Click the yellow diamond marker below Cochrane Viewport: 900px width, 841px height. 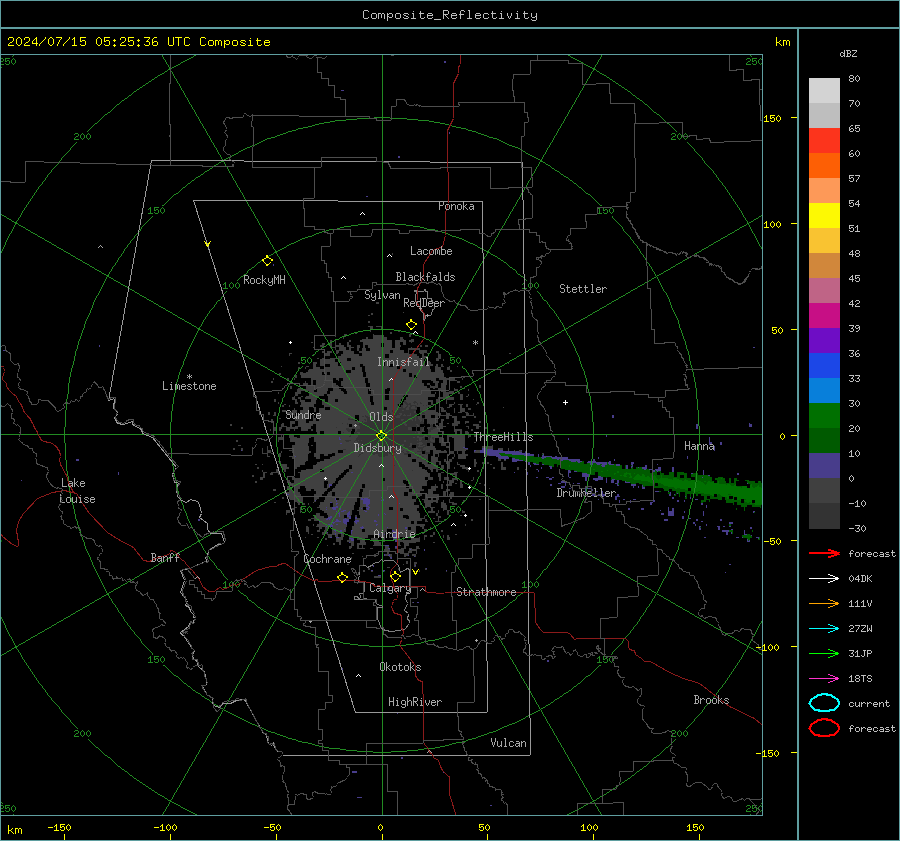[x=342, y=578]
